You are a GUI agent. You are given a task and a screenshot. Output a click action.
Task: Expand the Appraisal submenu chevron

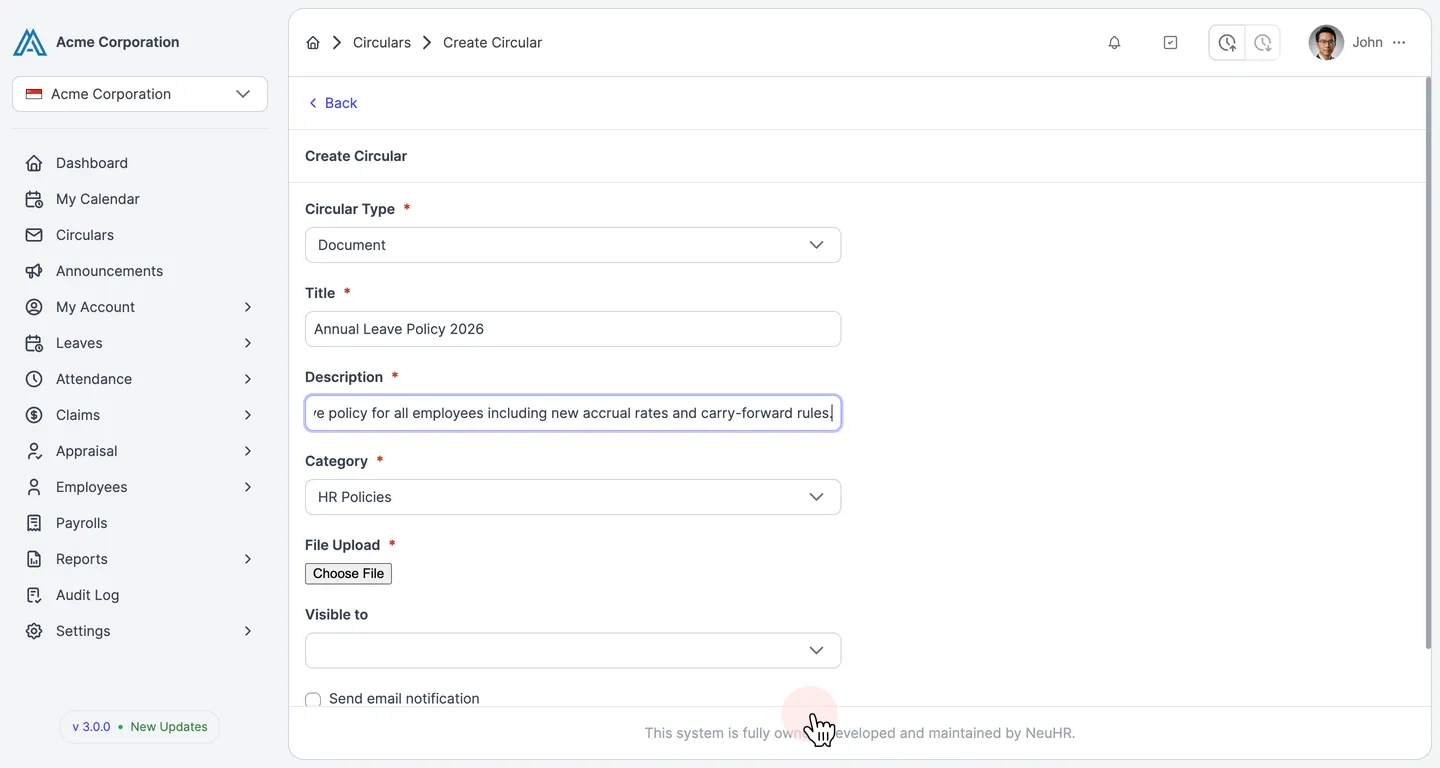tap(248, 451)
